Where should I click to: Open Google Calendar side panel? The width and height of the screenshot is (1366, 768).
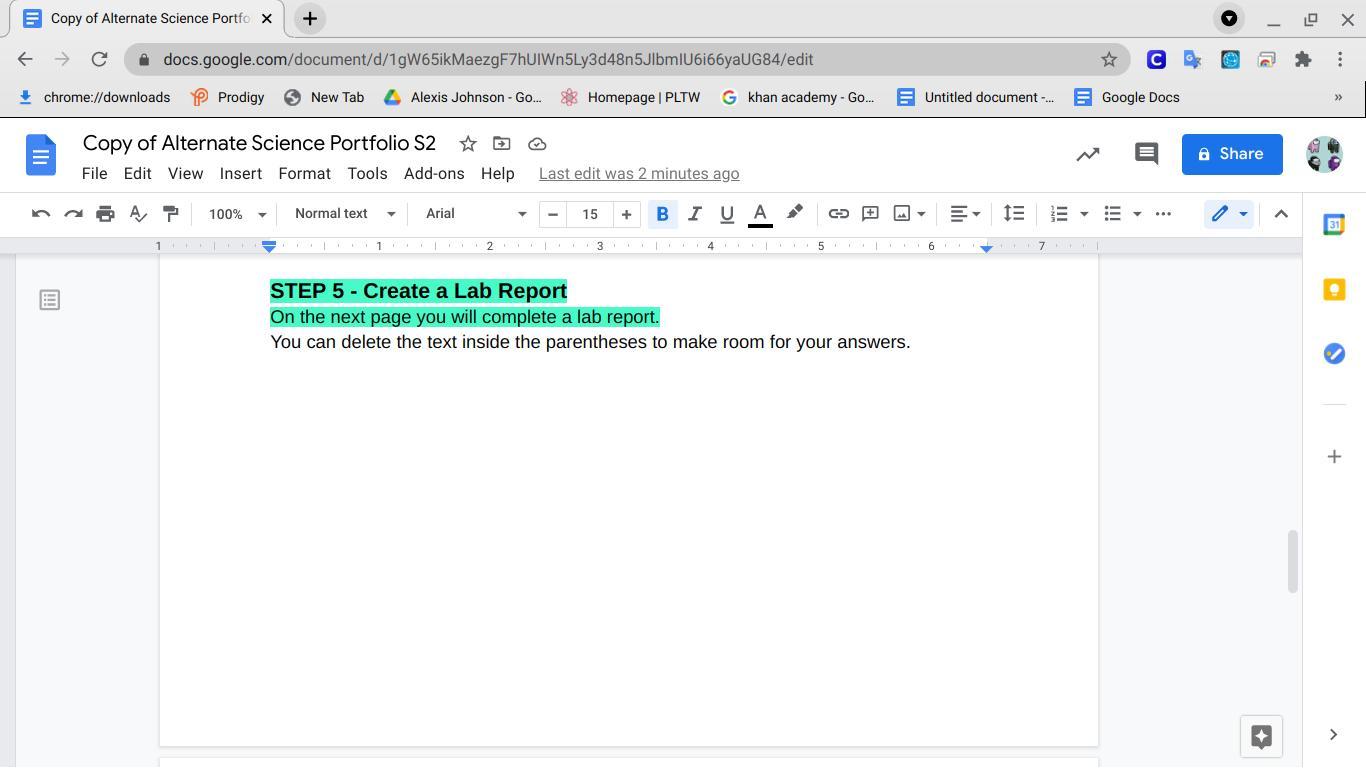tap(1334, 225)
